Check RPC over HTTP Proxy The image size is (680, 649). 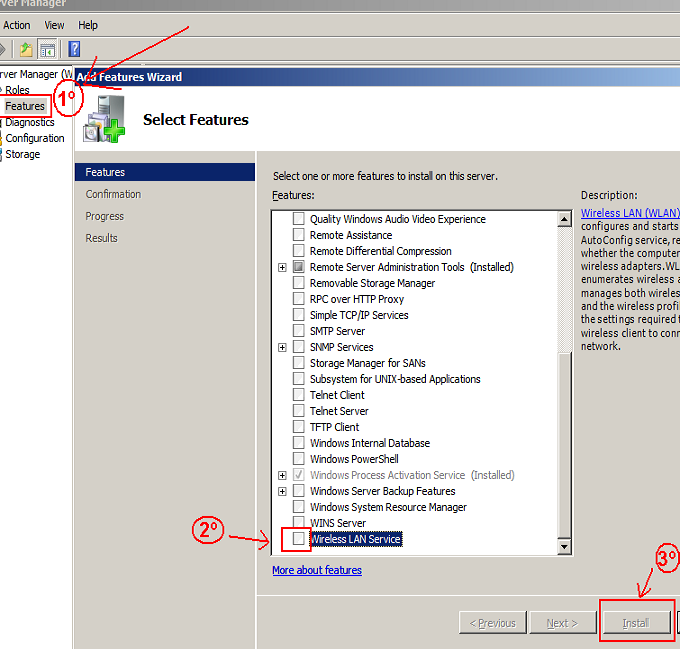[298, 299]
